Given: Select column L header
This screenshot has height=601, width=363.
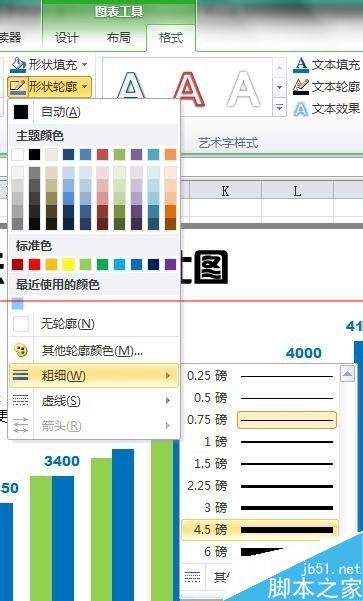Looking at the screenshot, I should [x=297, y=190].
